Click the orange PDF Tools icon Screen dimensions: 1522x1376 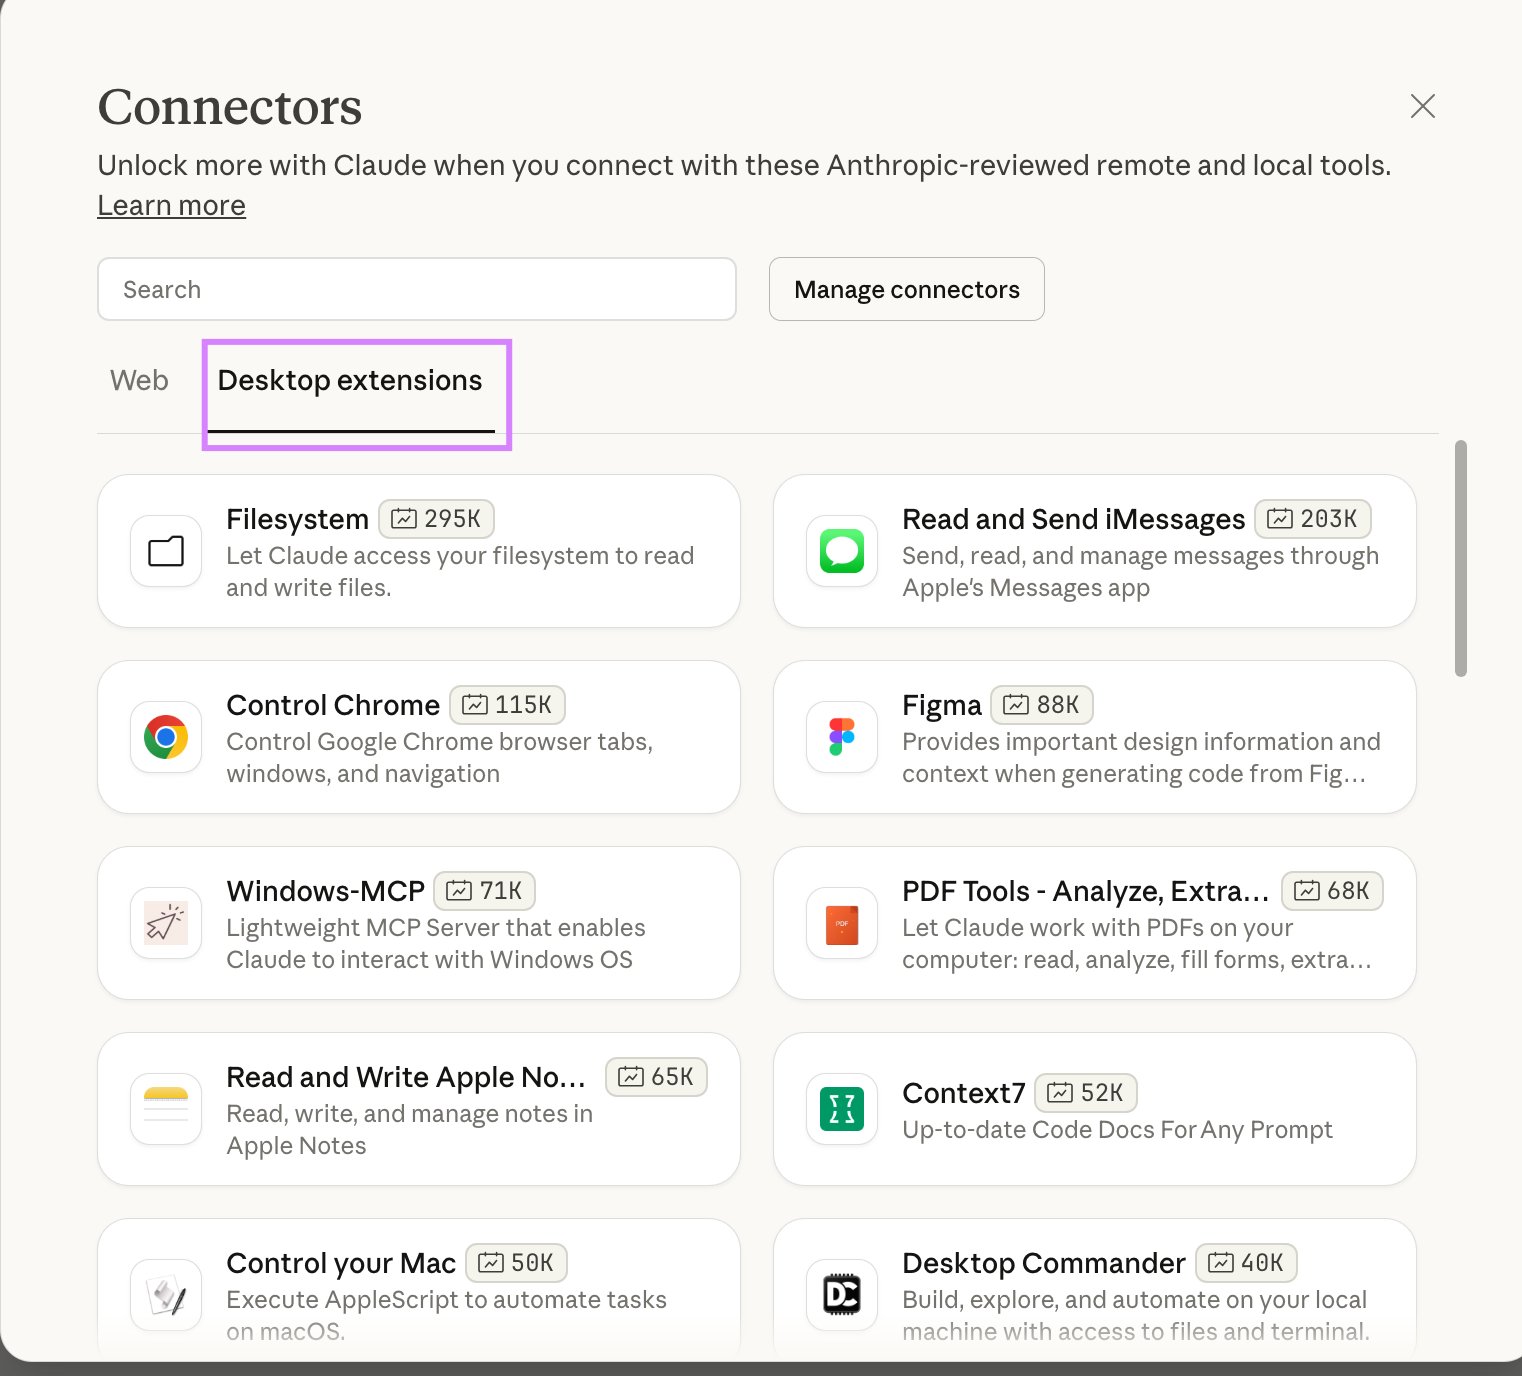point(842,923)
